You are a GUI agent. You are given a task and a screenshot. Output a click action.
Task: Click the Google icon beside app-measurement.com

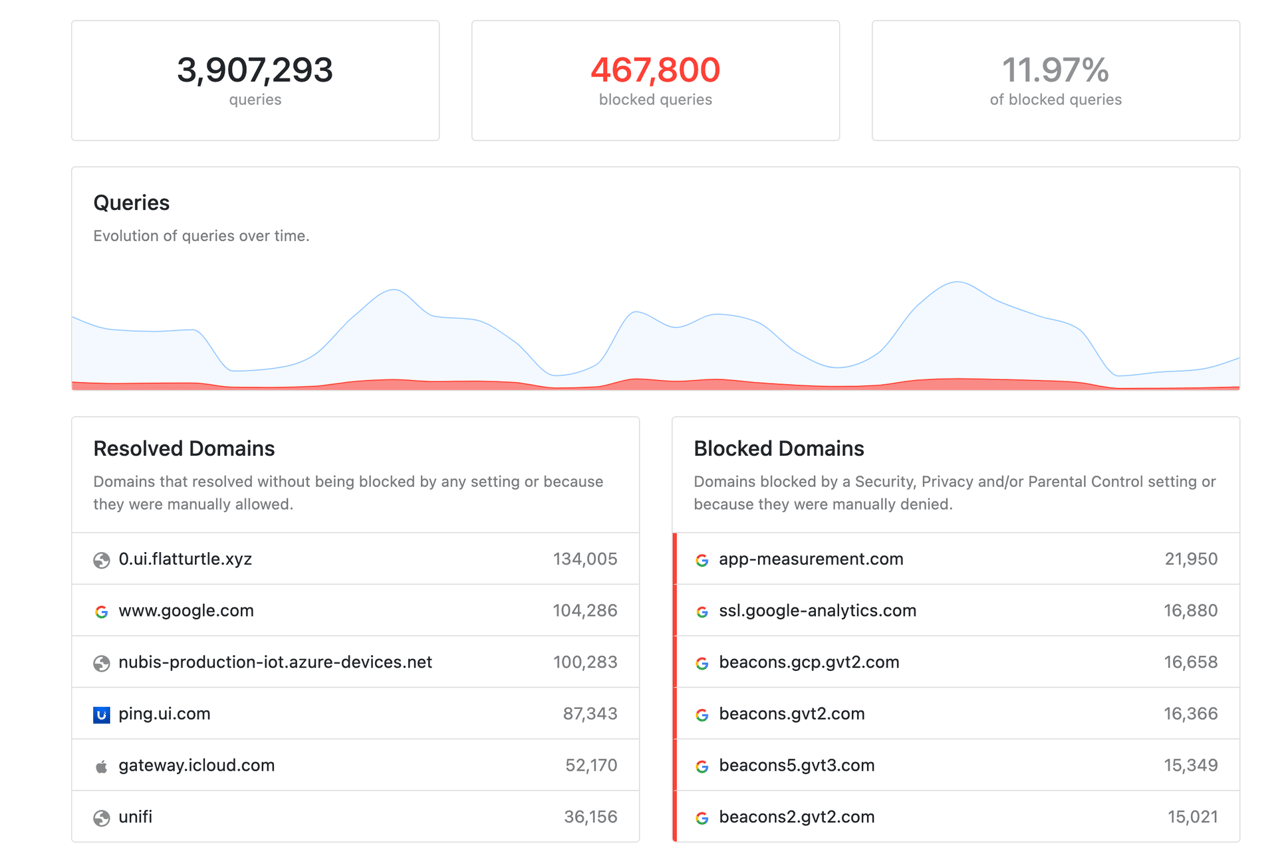tap(702, 560)
